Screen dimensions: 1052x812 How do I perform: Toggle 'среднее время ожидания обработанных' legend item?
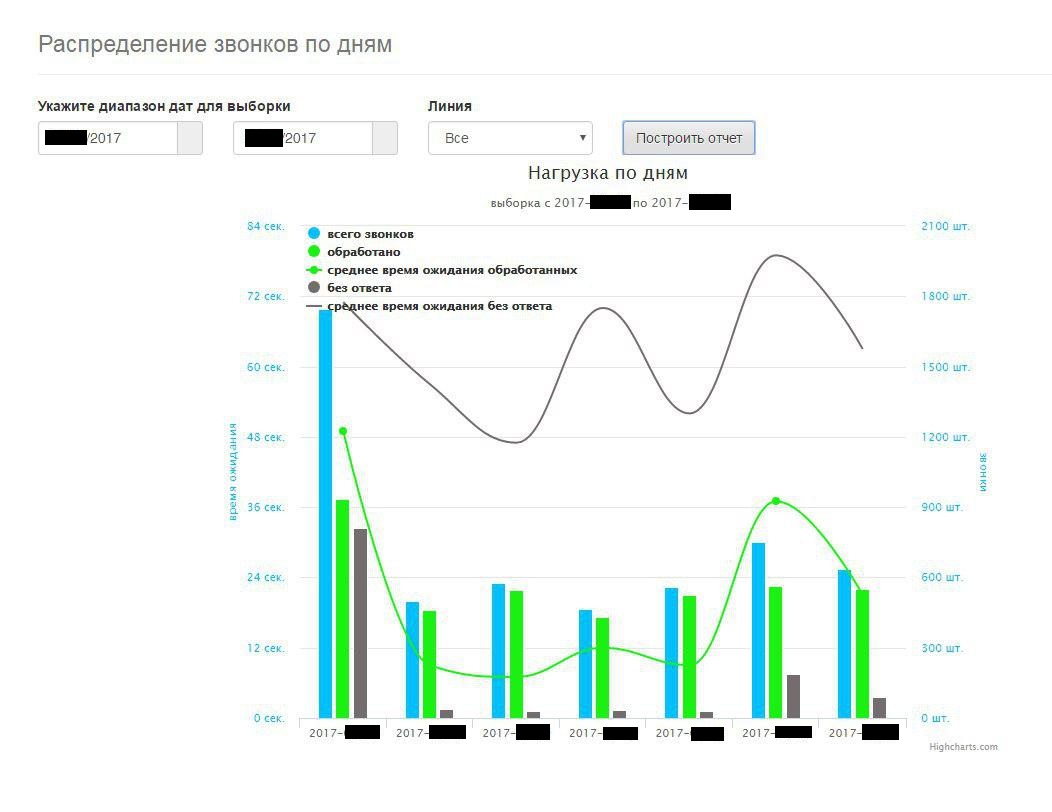coord(442,270)
